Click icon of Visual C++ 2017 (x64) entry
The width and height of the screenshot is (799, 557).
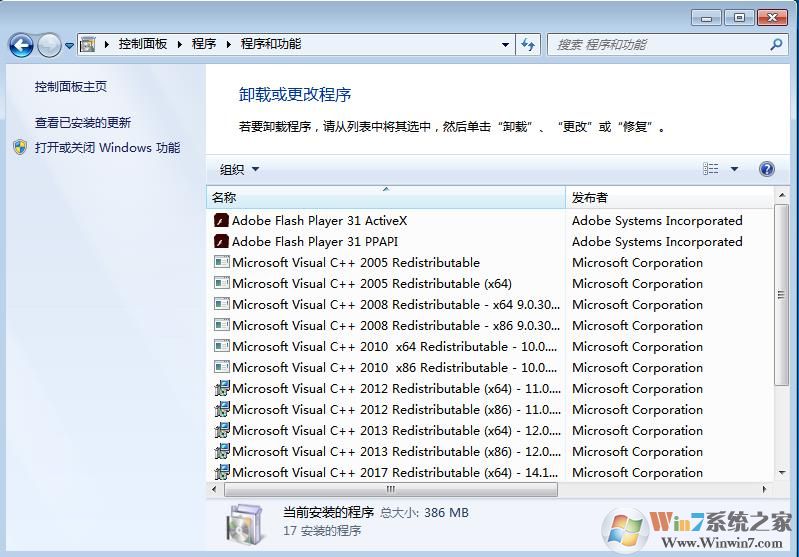pyautogui.click(x=222, y=472)
